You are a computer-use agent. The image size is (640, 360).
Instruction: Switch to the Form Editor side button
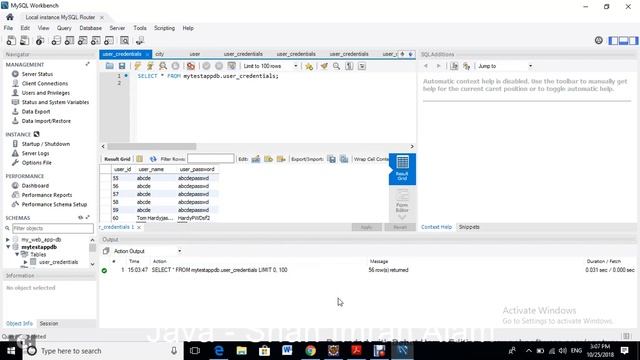(402, 201)
